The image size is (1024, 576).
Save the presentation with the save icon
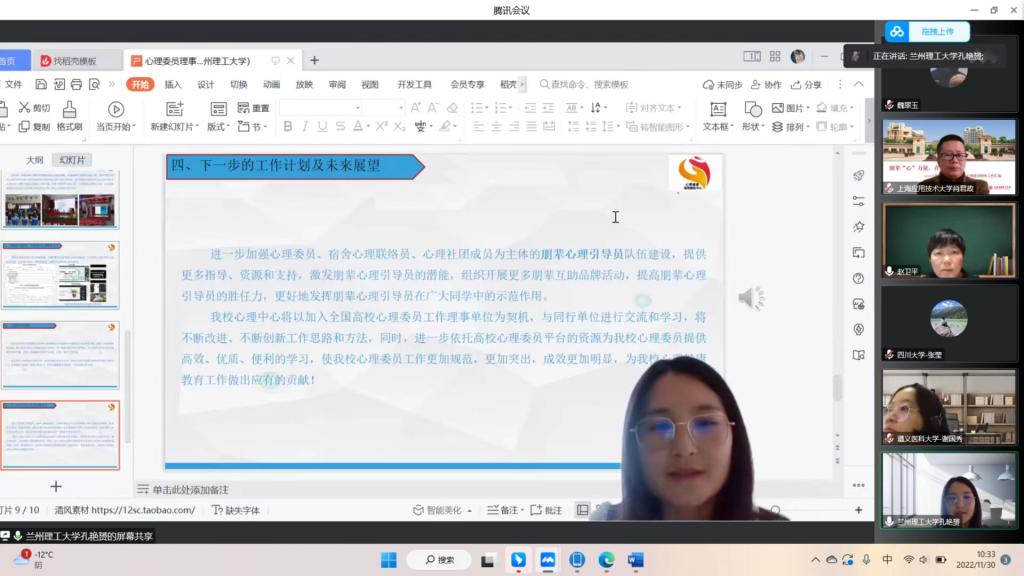[x=41, y=84]
